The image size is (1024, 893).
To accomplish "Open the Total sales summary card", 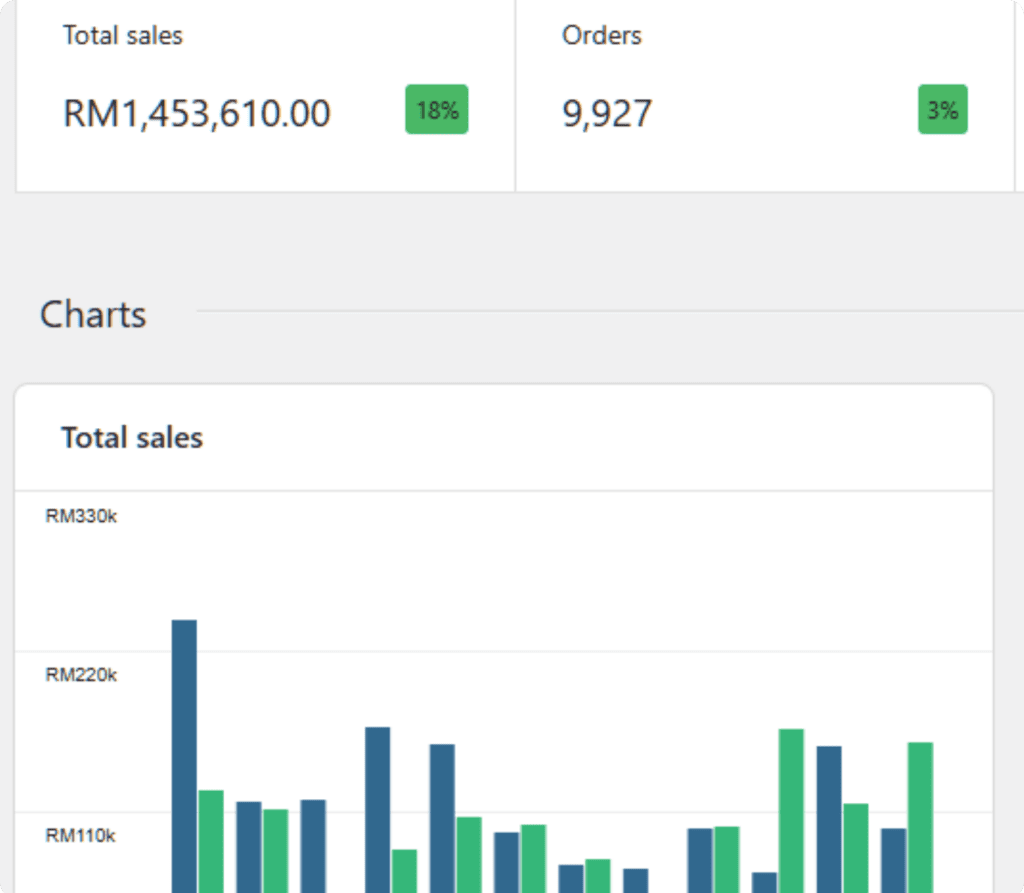I will pos(265,95).
